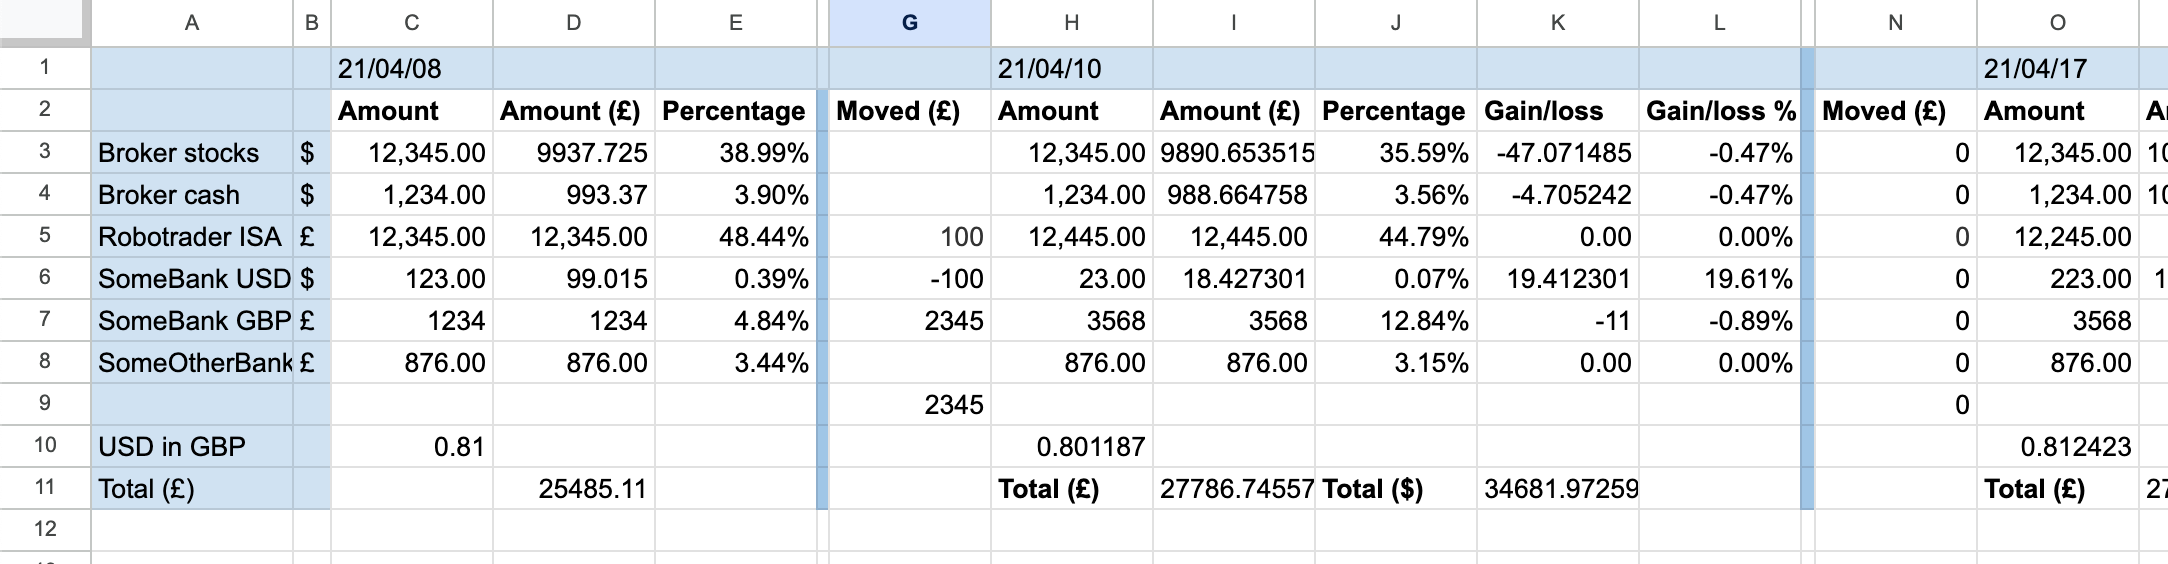The image size is (2168, 564).
Task: Select the date cell 21/04/17
Action: click(2058, 69)
